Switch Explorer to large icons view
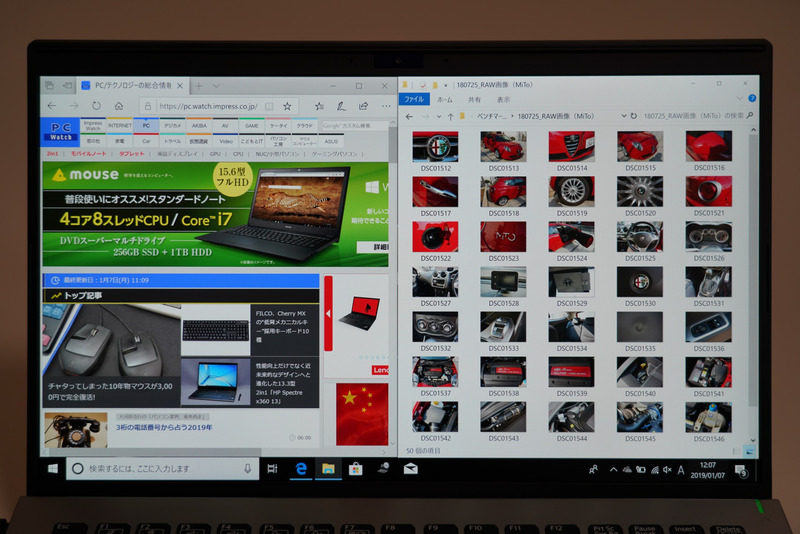800x534 pixels. coord(749,451)
